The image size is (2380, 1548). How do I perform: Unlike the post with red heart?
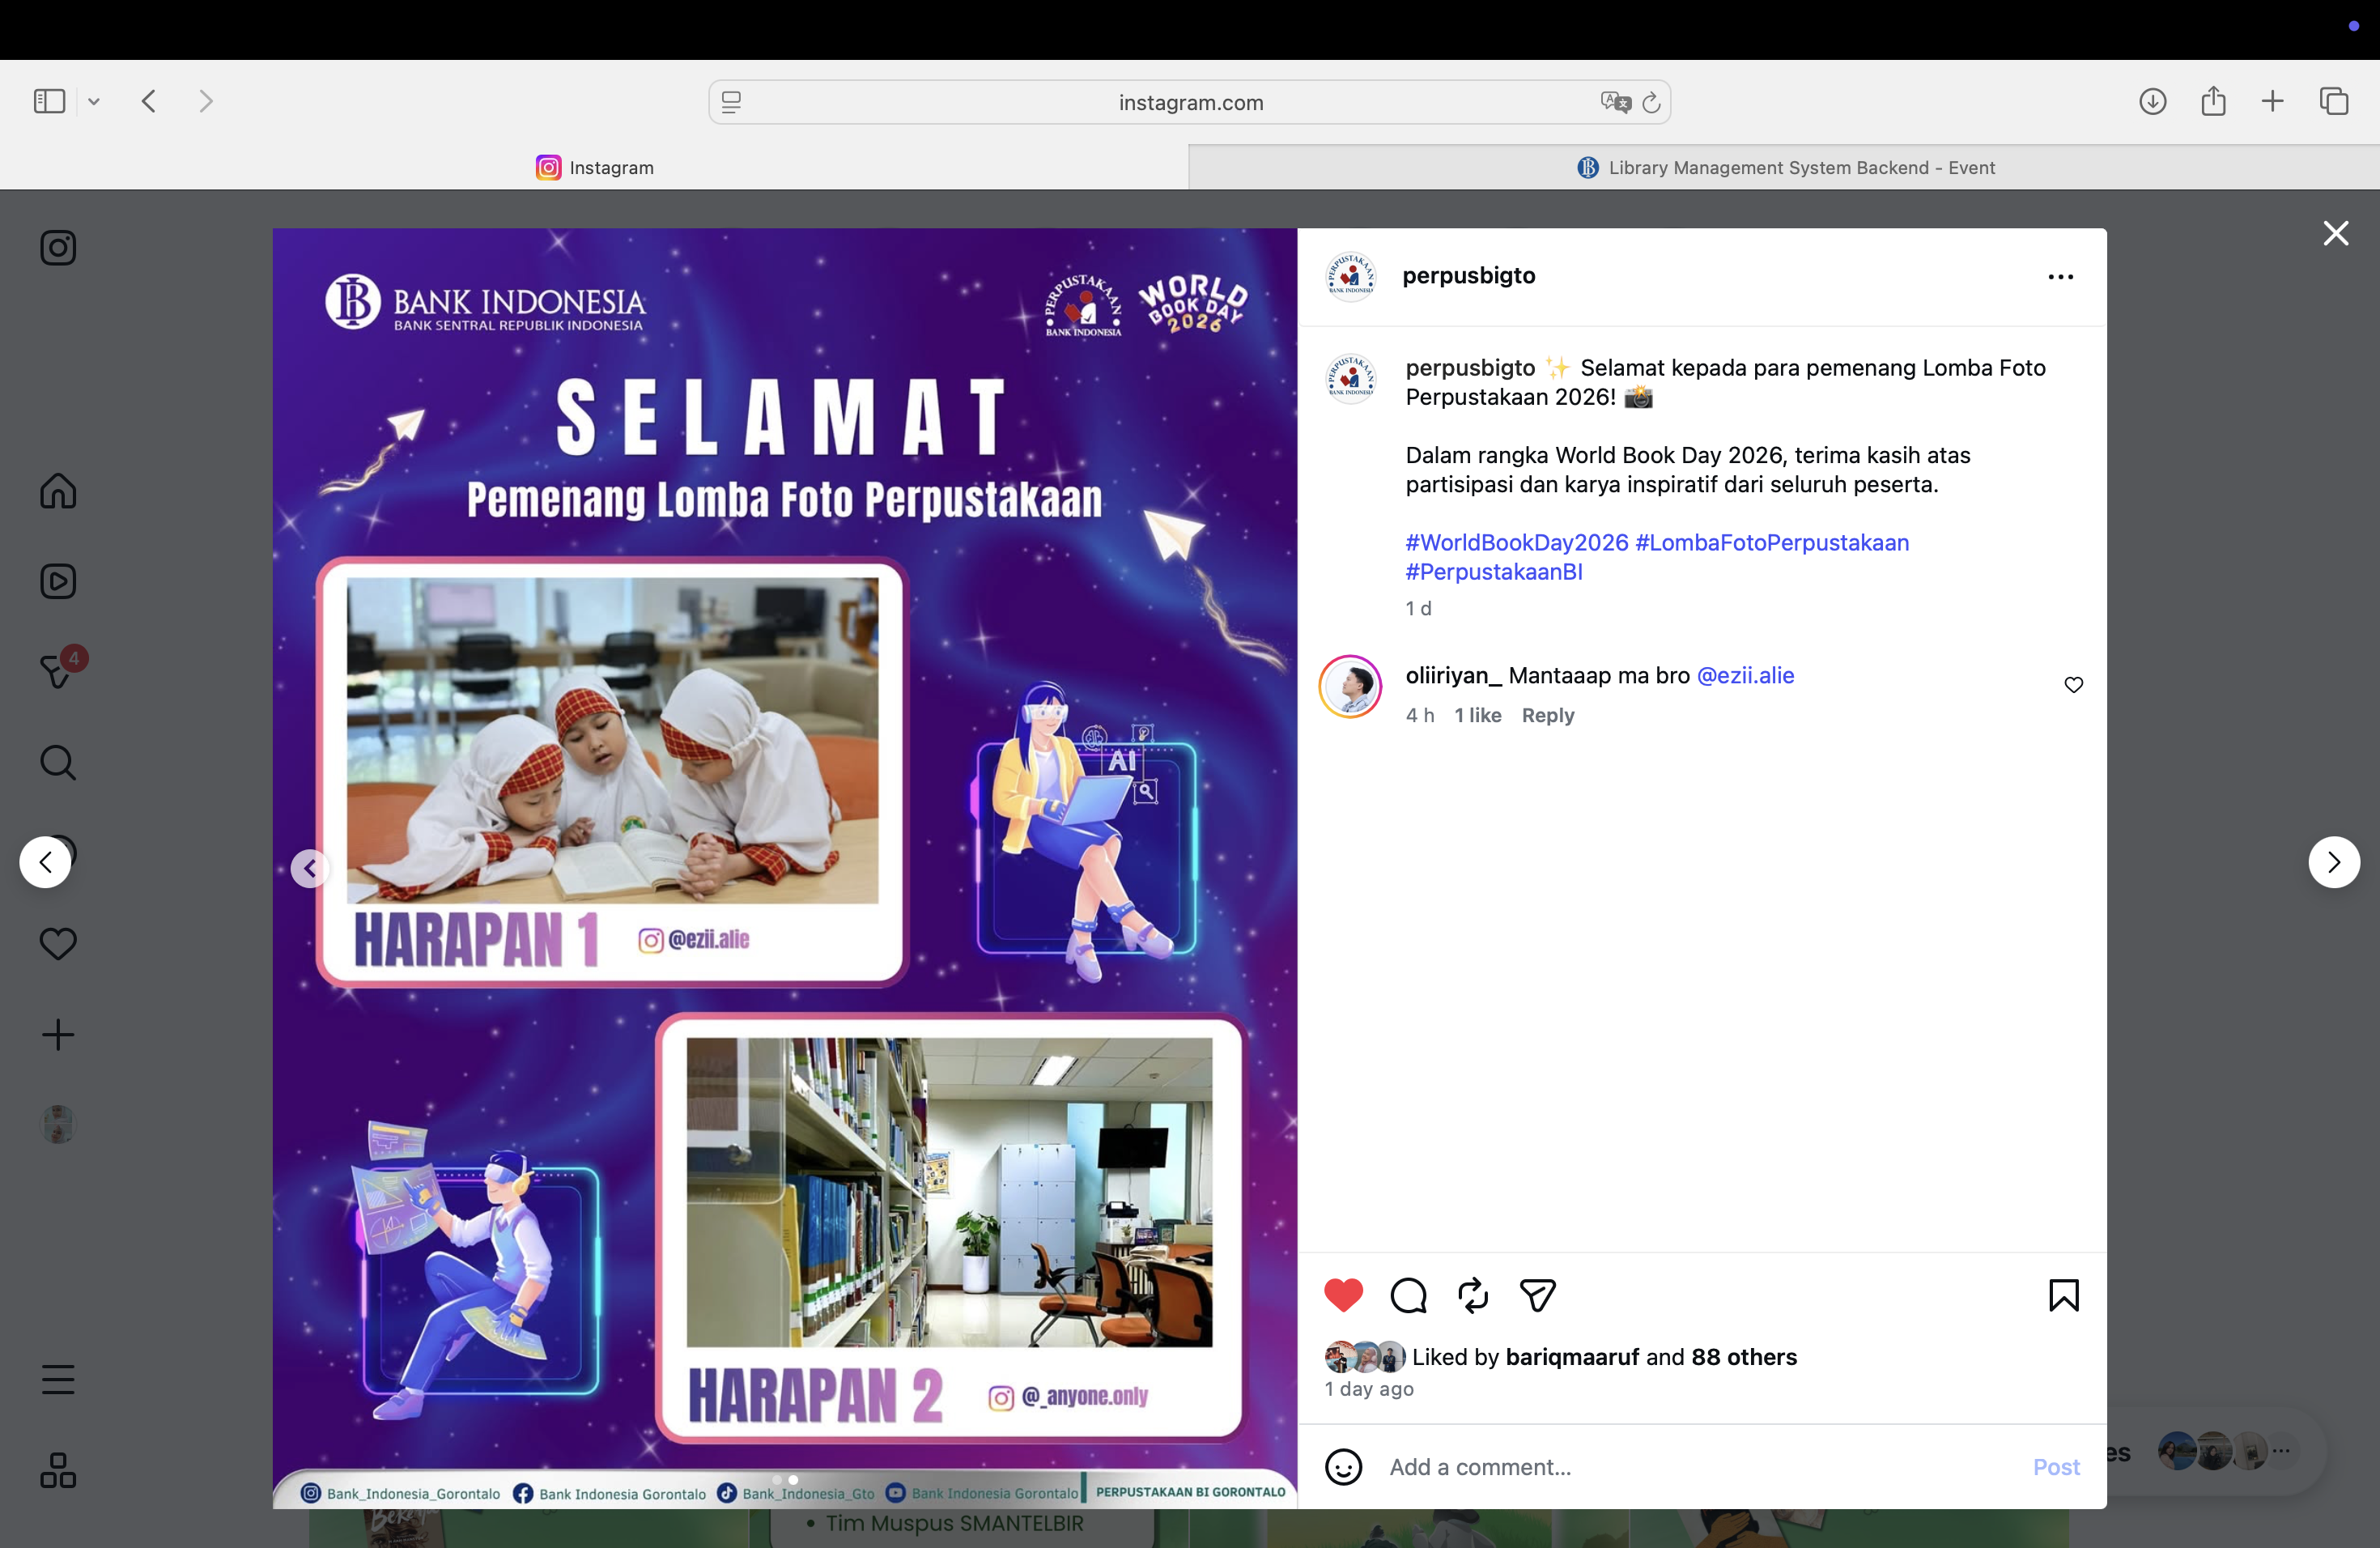[x=1343, y=1295]
